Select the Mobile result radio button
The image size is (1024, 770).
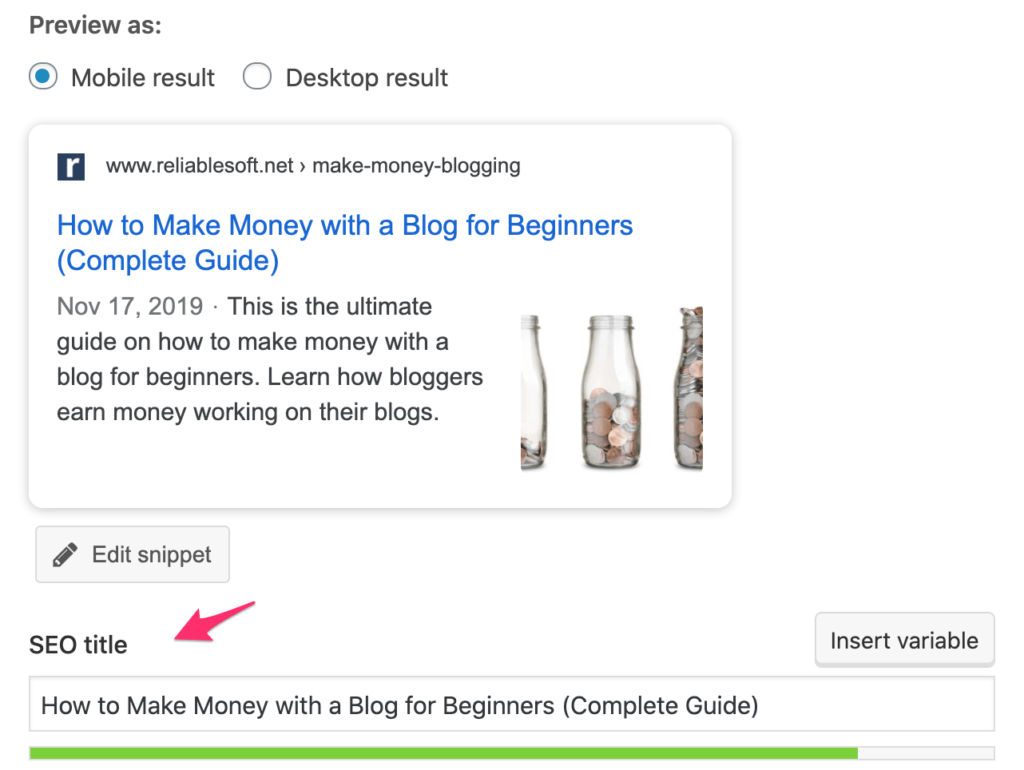[41, 77]
